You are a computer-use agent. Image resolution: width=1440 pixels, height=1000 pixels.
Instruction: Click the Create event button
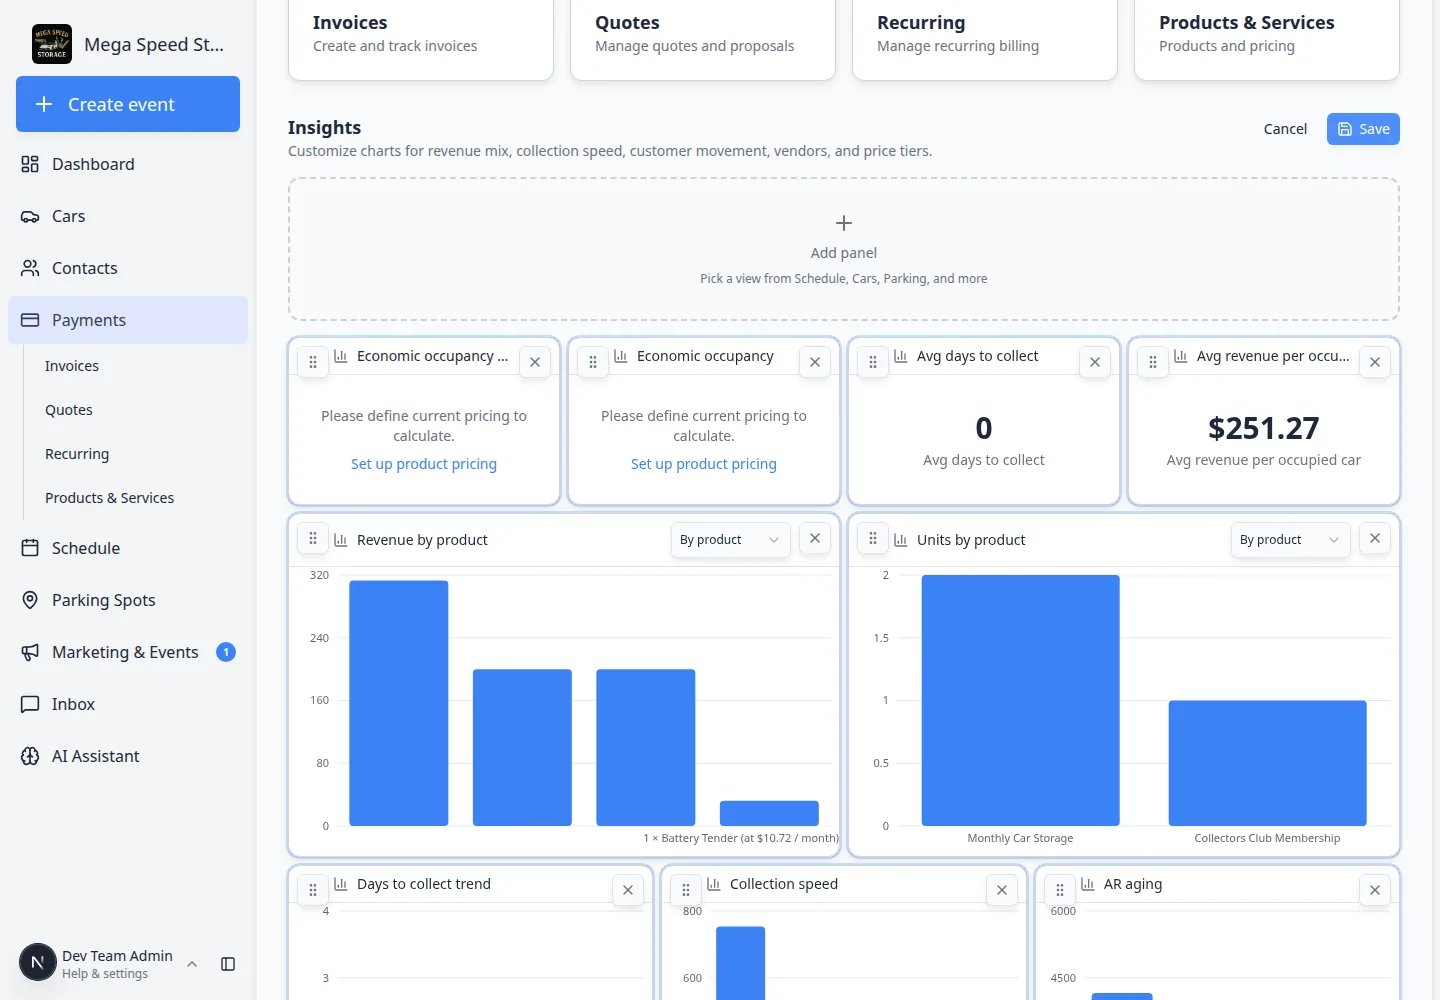tap(128, 104)
